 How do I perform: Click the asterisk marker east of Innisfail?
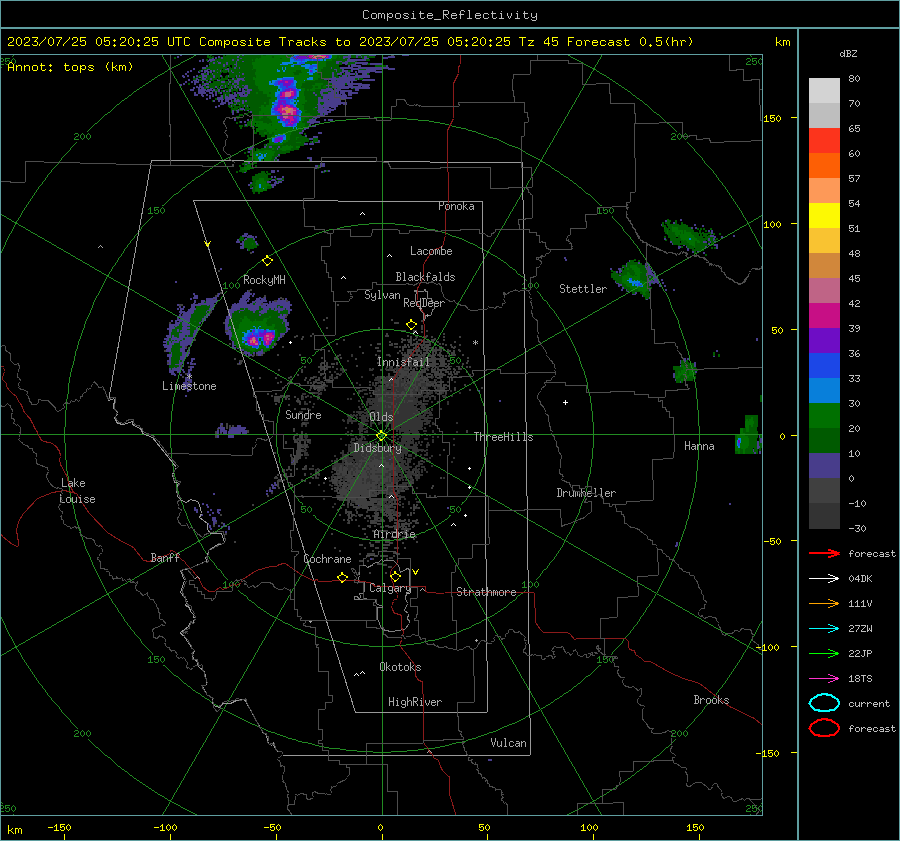[475, 343]
